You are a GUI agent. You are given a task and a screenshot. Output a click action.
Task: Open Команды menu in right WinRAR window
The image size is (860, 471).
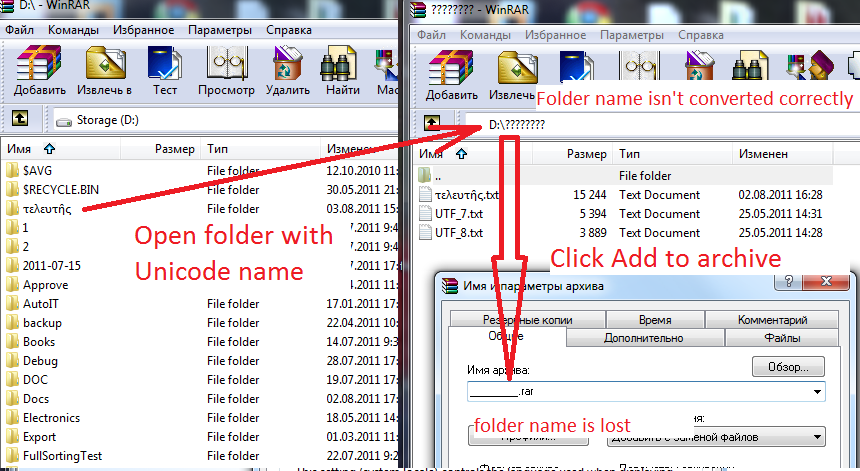pos(485,35)
